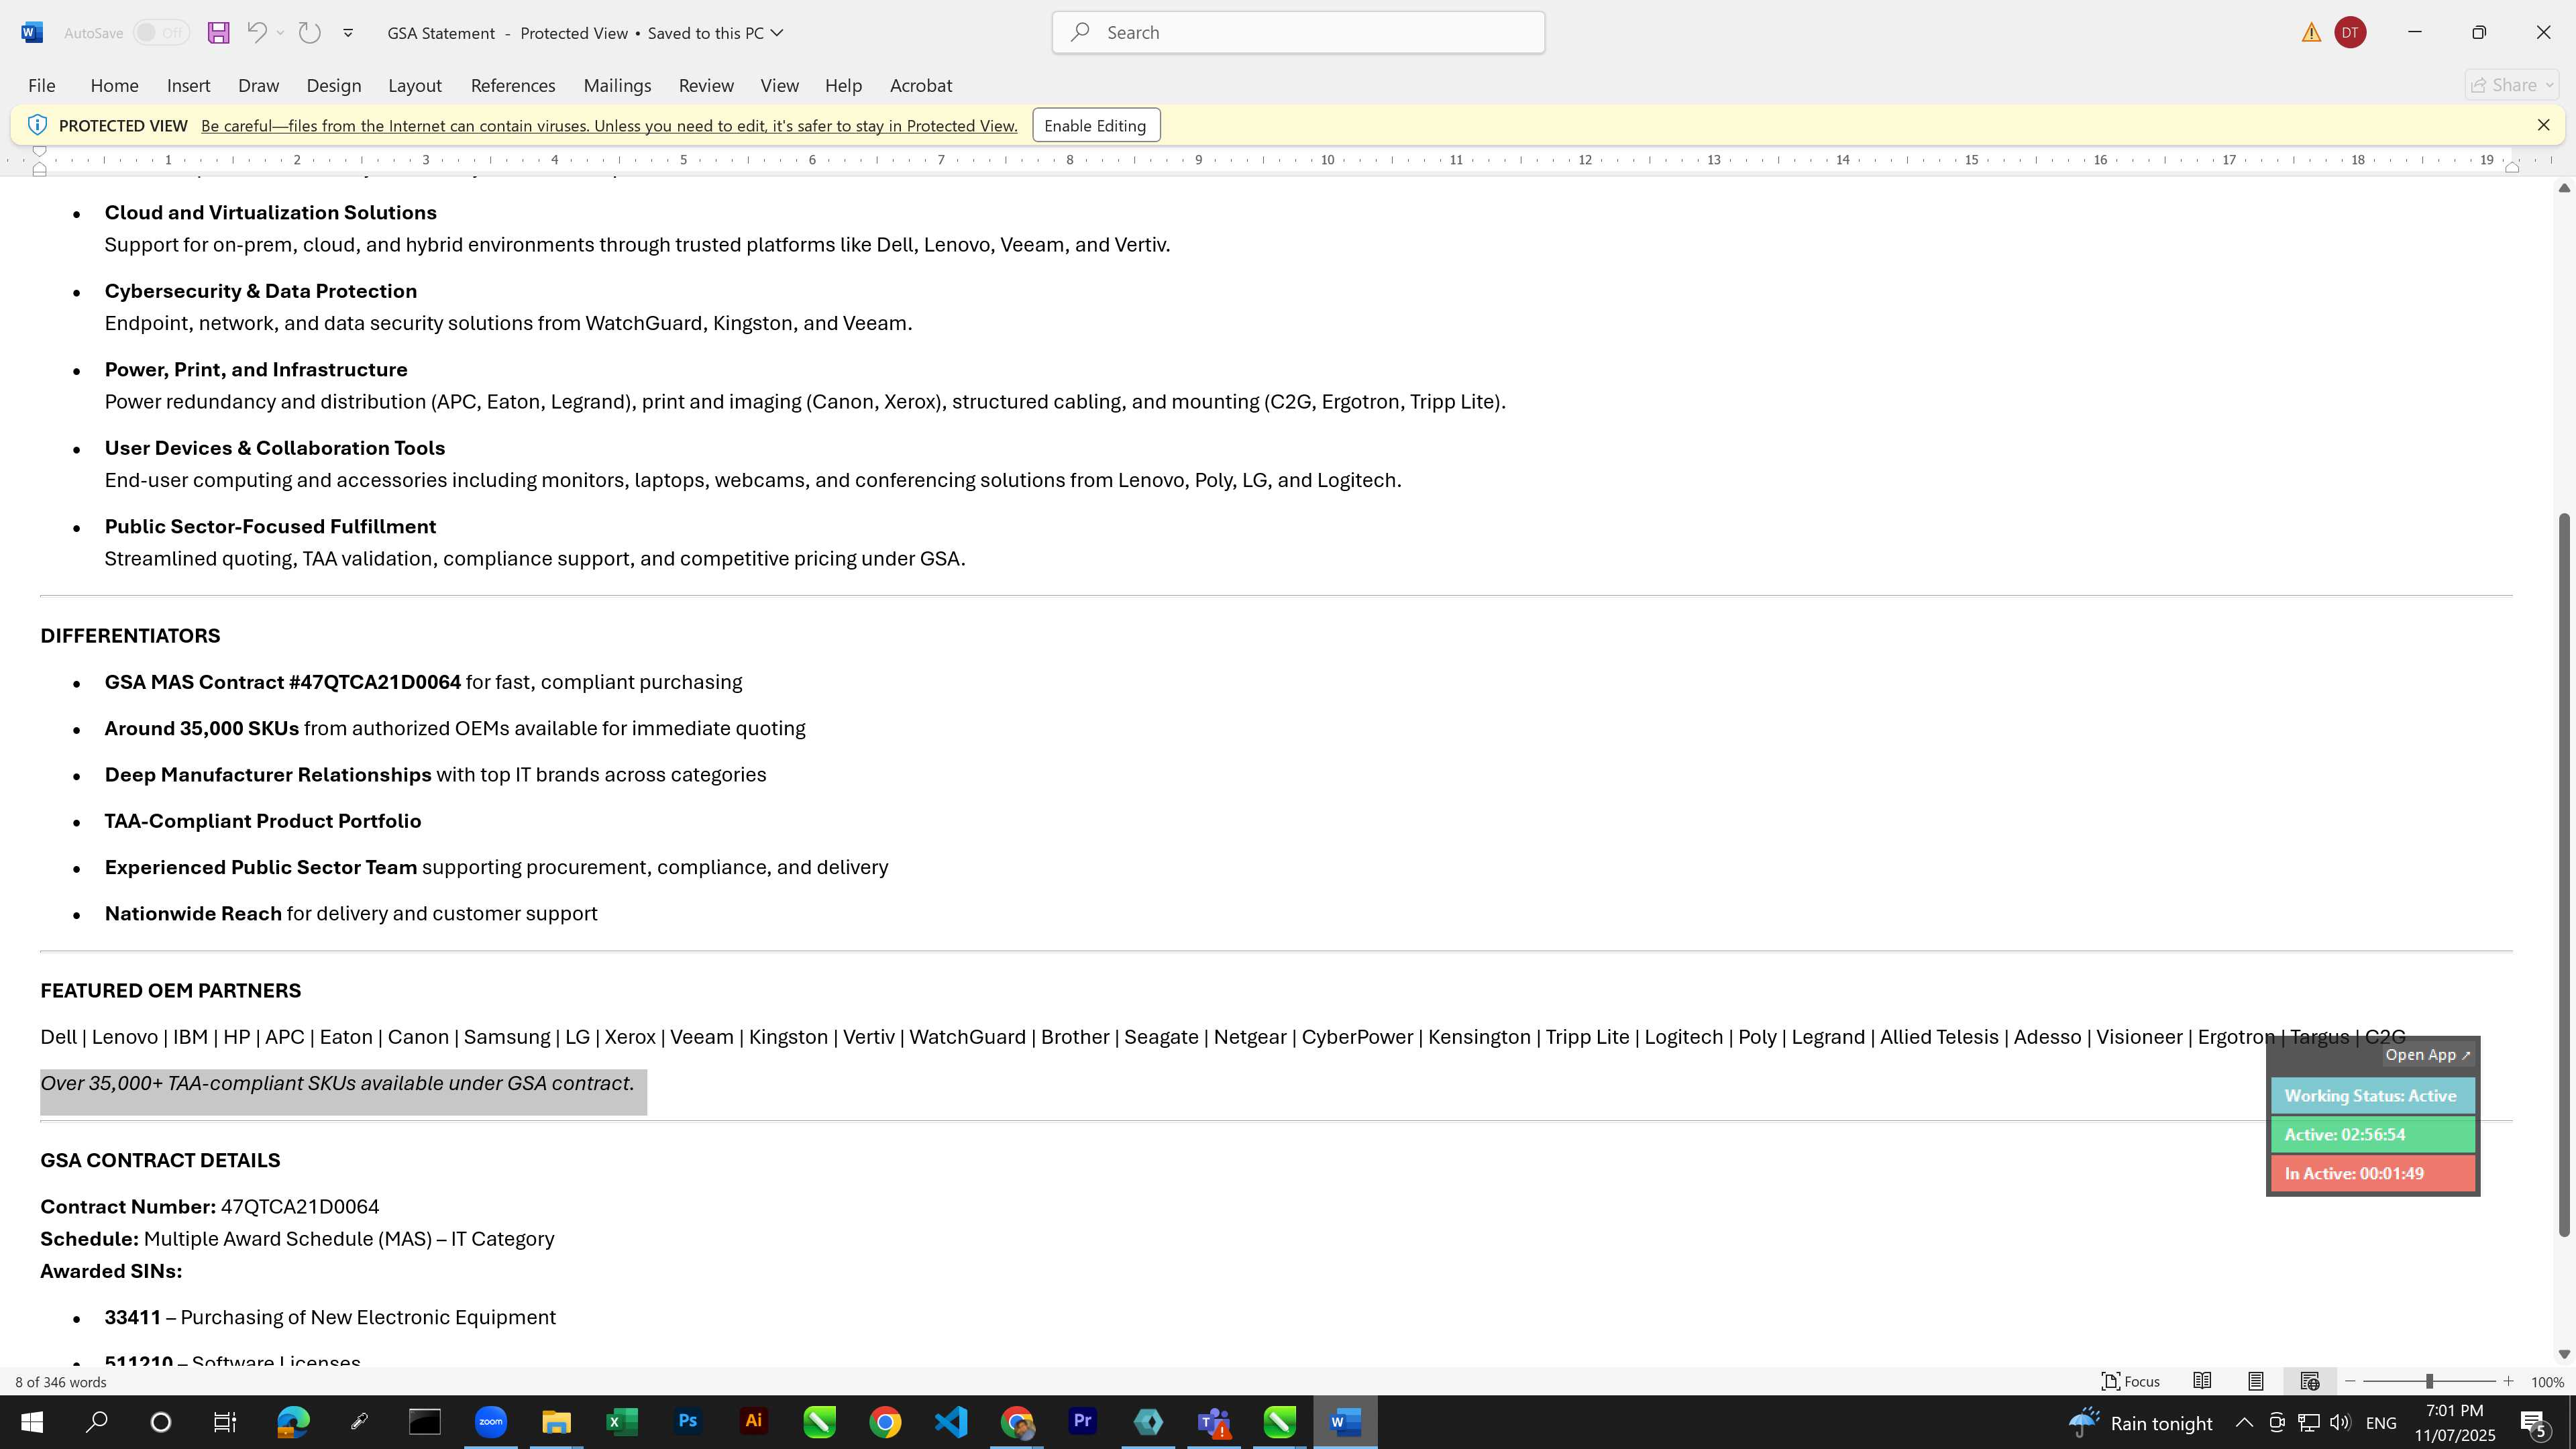Click the 100% zoom level value
Screen dimensions: 2576x1449
point(2547,1382)
